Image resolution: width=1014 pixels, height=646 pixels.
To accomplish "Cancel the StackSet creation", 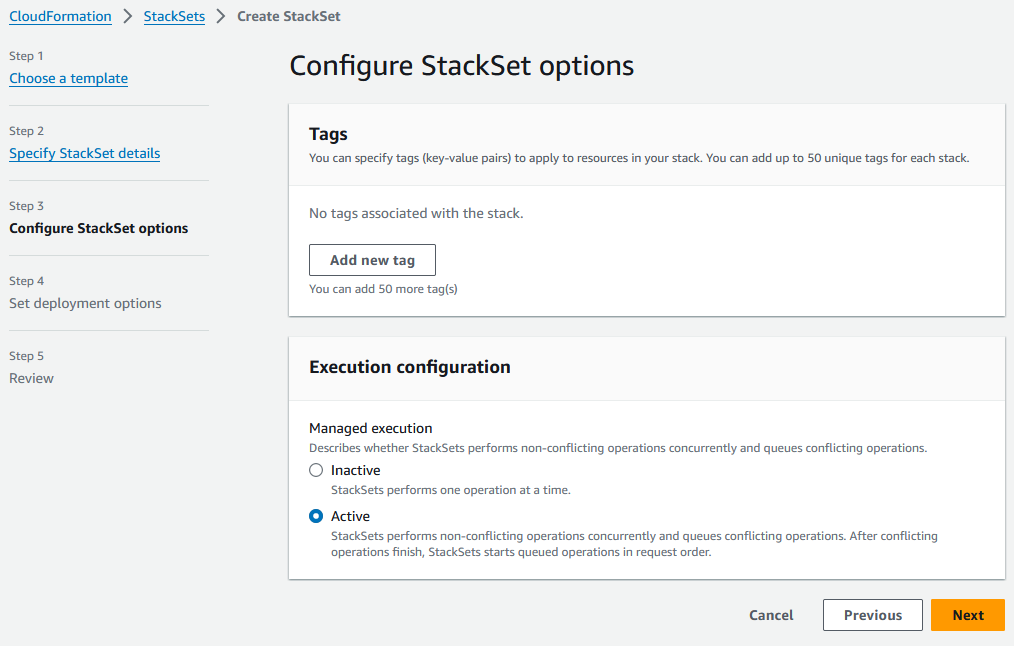I will tap(771, 616).
